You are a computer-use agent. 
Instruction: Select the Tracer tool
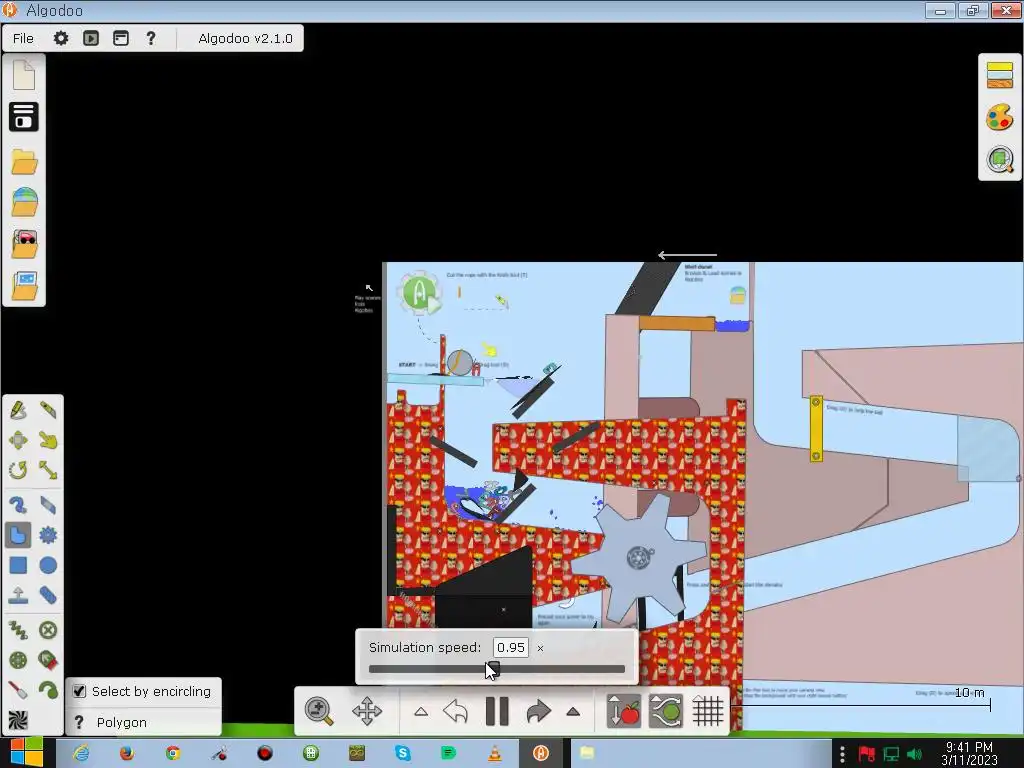48,690
